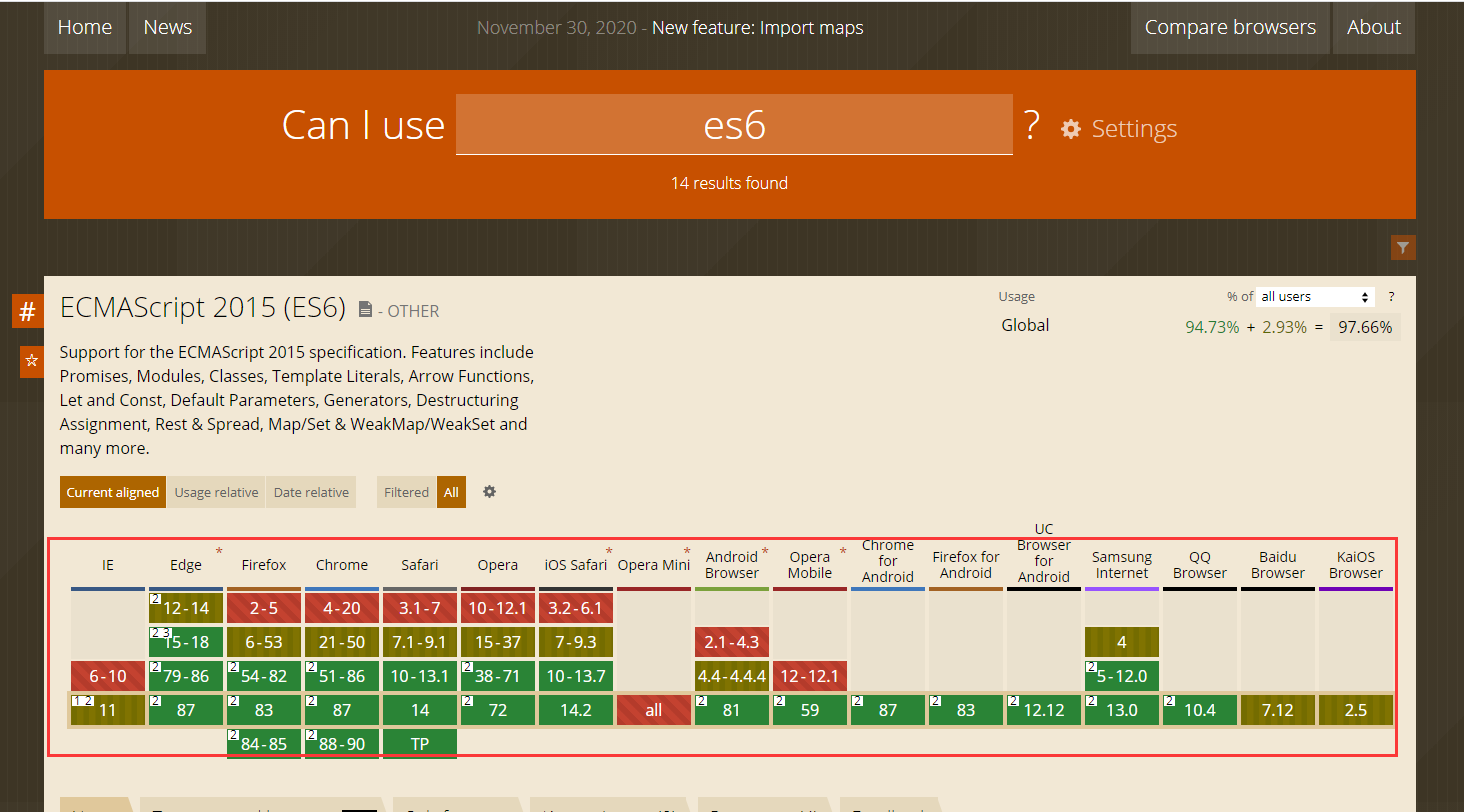The height and width of the screenshot is (812, 1464).
Task: Open 'New feature: Import maps' link
Action: click(x=758, y=28)
